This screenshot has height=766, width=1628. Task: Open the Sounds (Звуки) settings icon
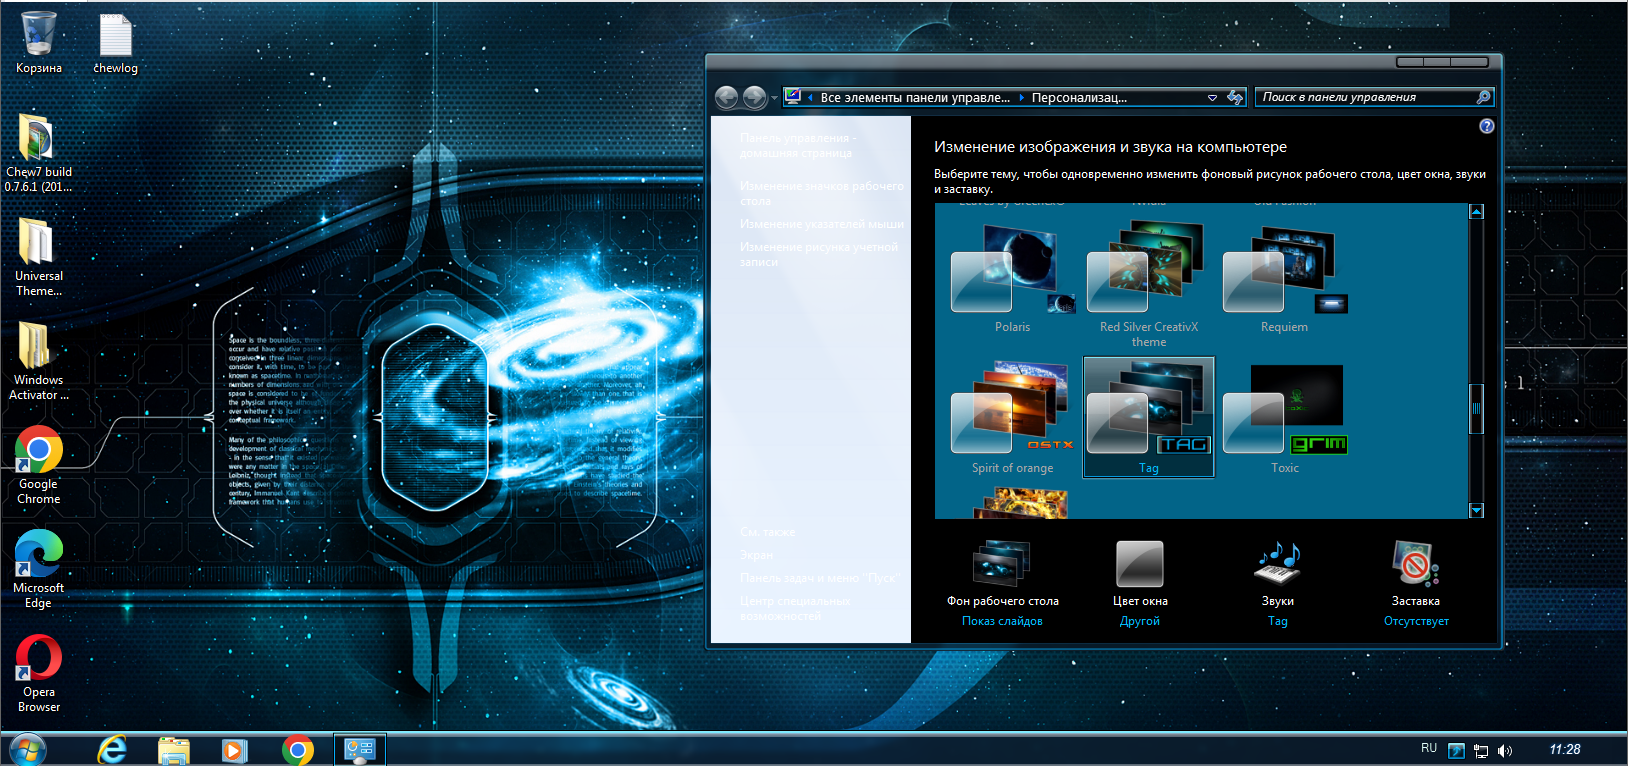(1277, 565)
